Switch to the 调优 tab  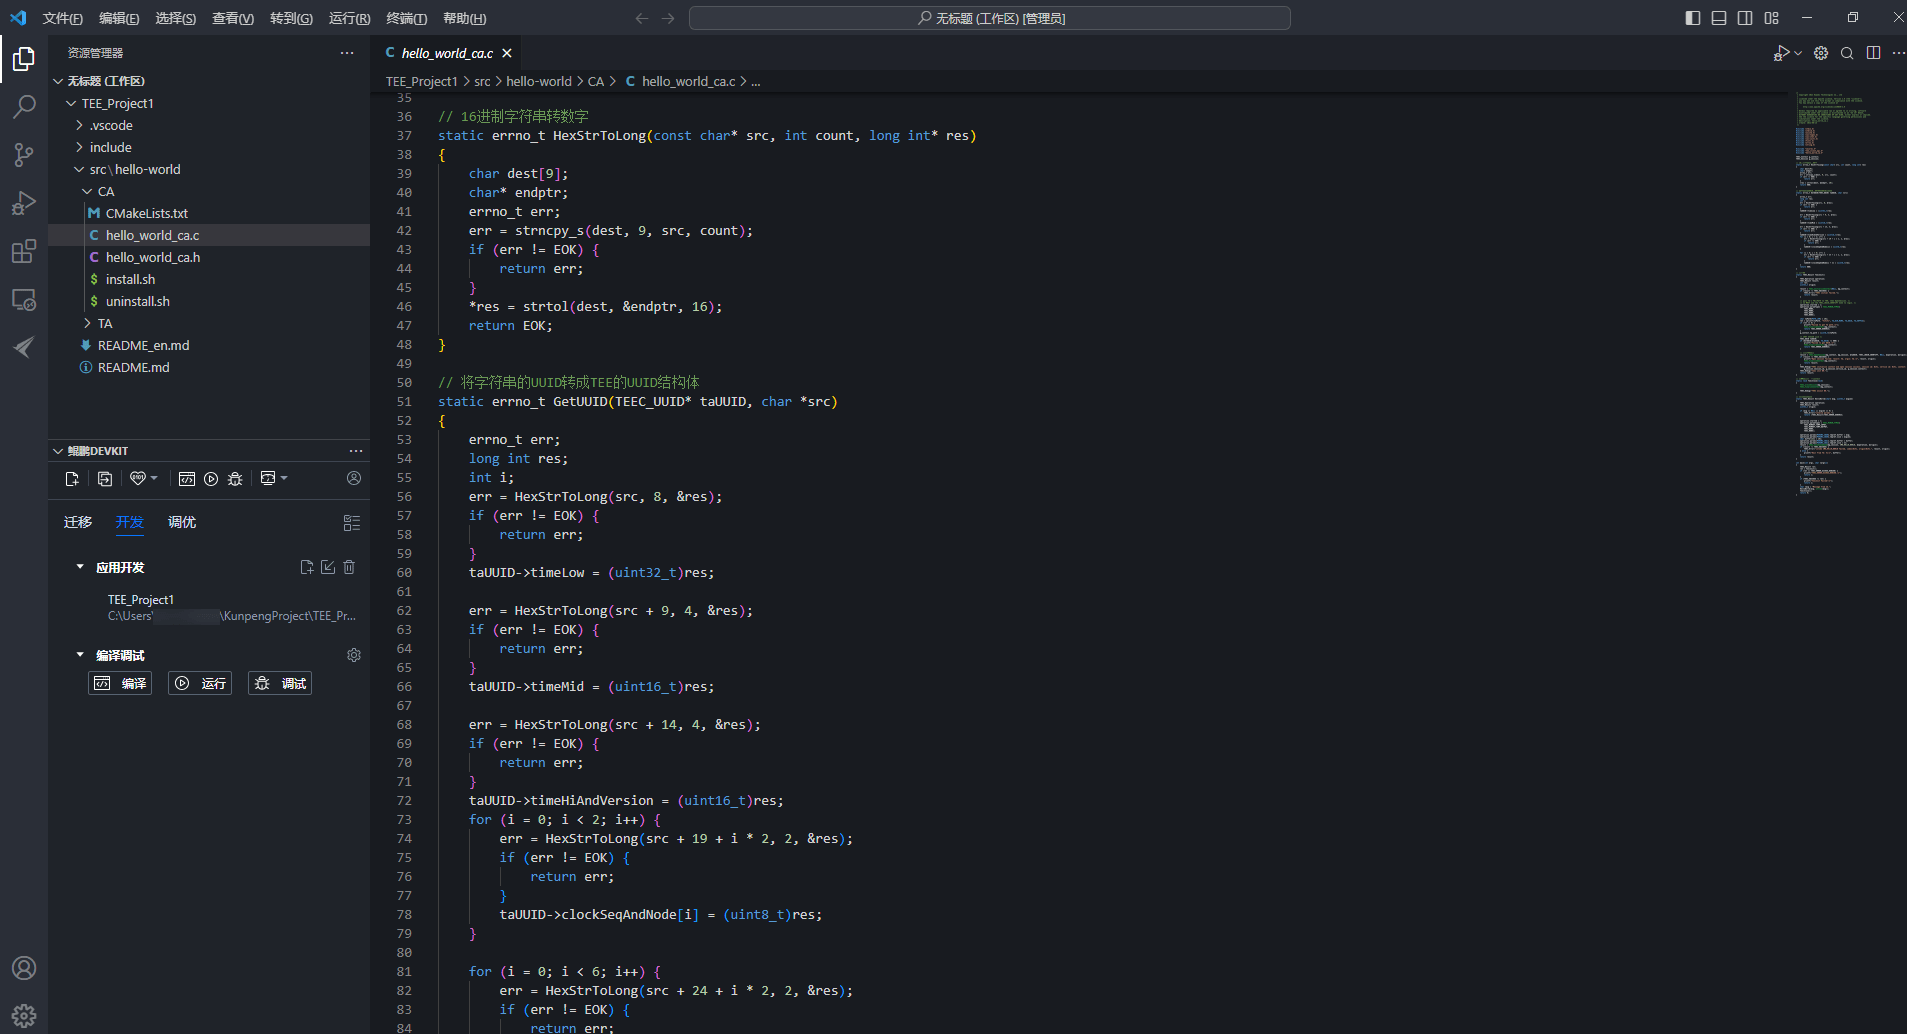[182, 522]
